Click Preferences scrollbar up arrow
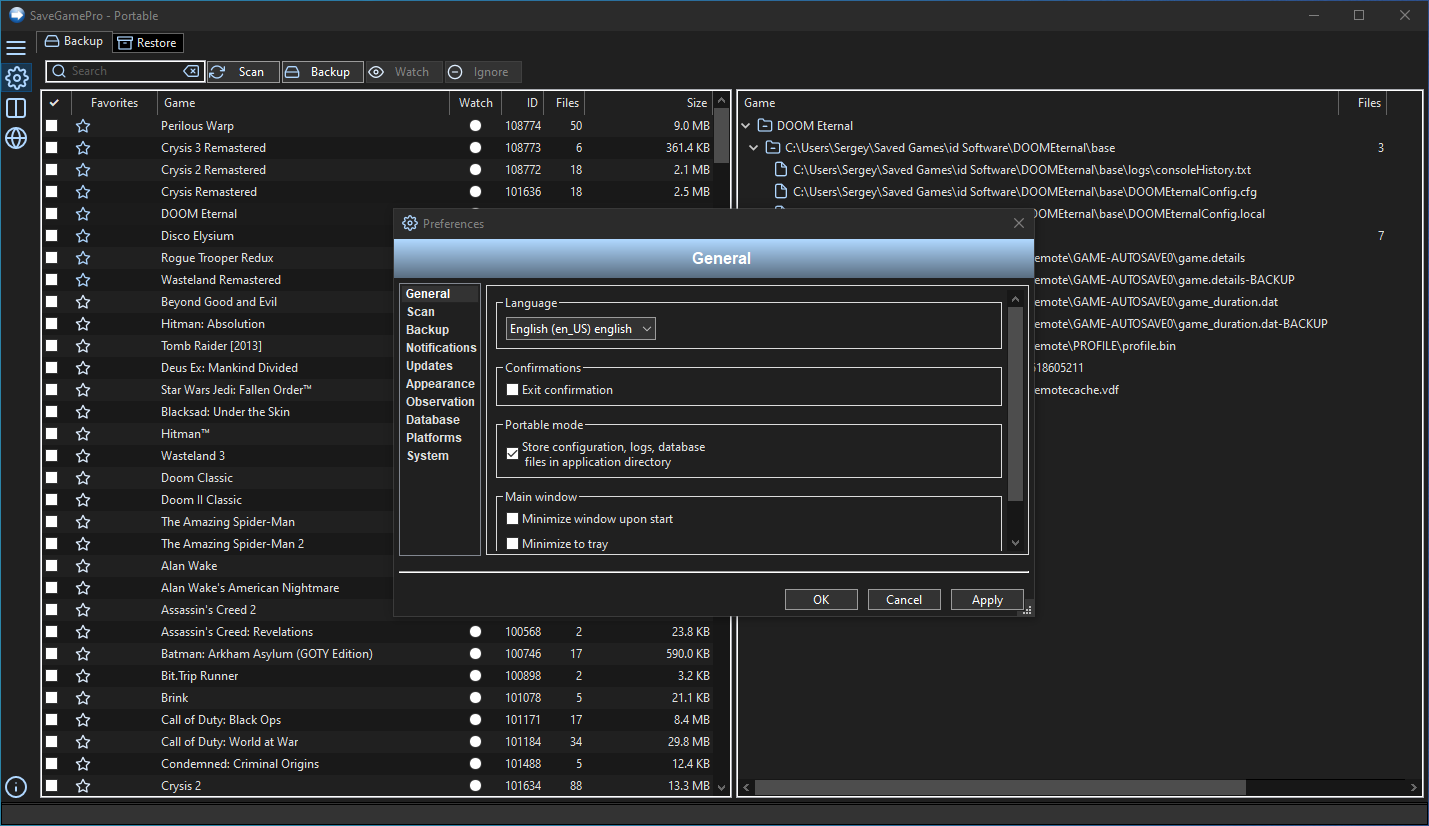This screenshot has width=1429, height=826. (1015, 299)
